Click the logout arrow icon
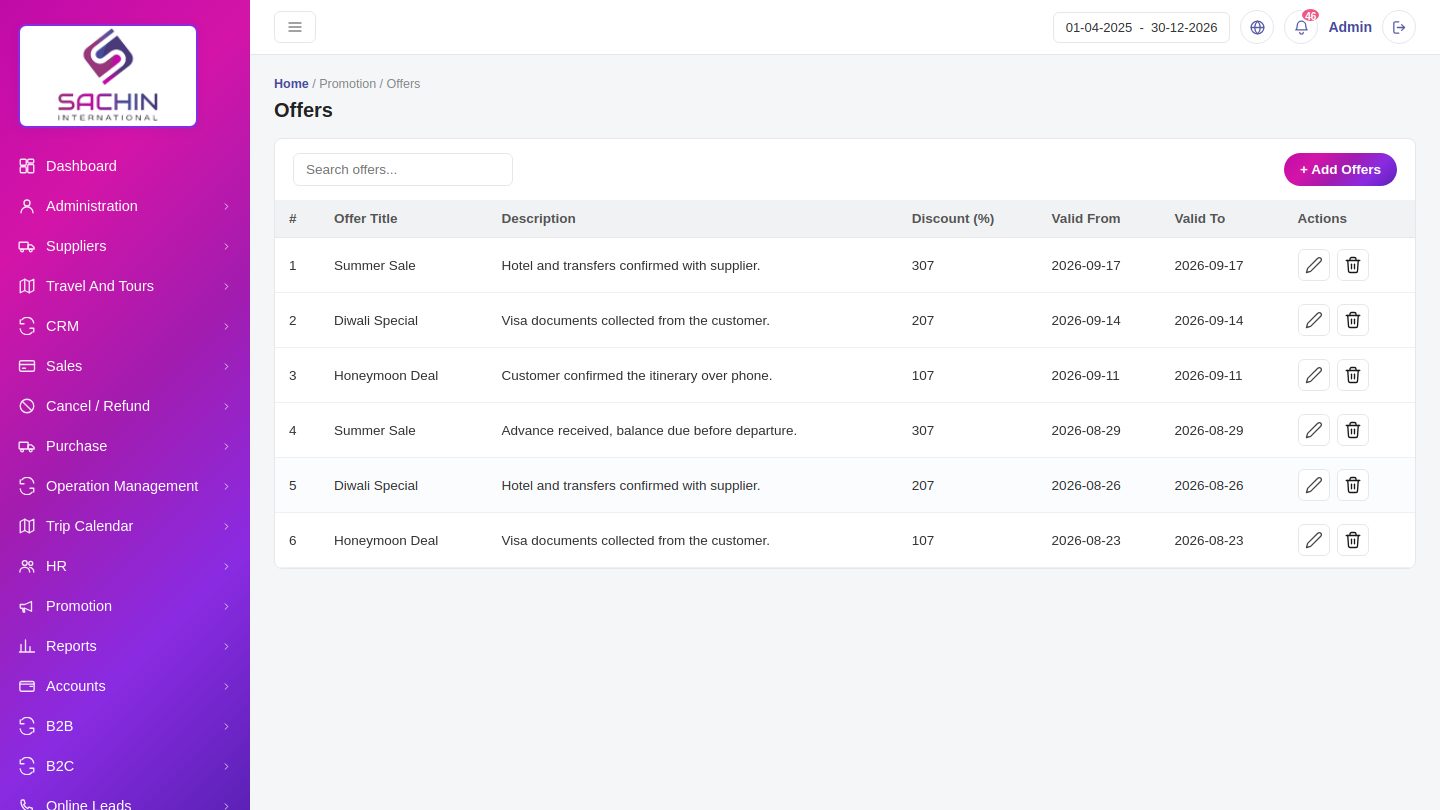The height and width of the screenshot is (810, 1440). coord(1399,27)
